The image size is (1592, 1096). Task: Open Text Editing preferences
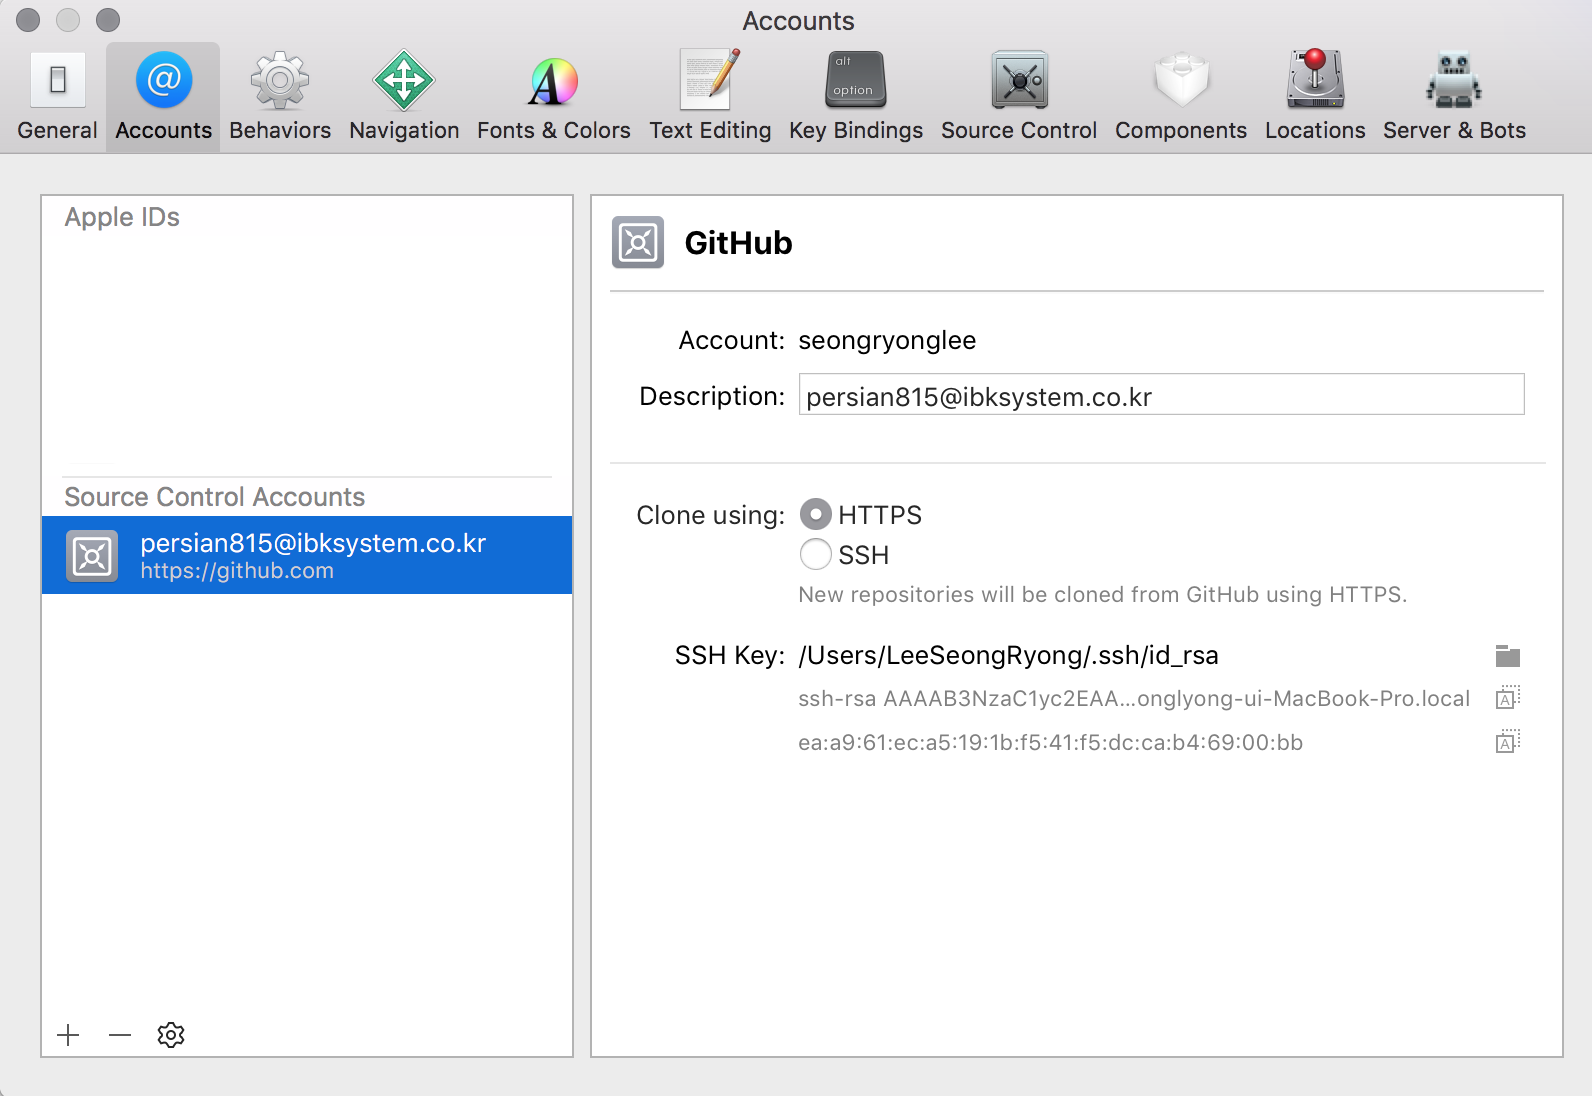pyautogui.click(x=710, y=97)
